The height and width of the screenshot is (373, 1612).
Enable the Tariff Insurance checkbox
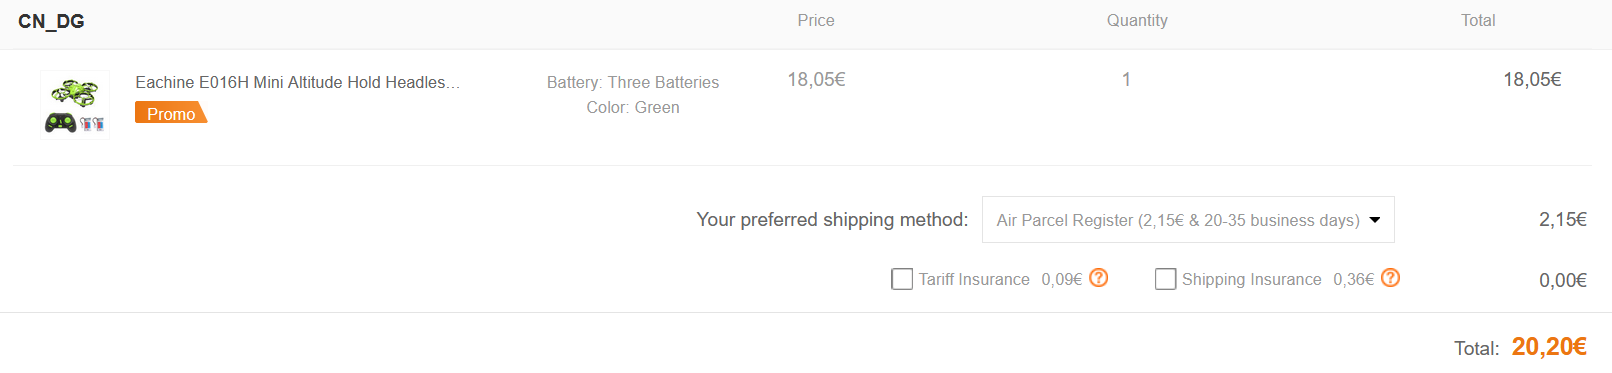click(902, 279)
